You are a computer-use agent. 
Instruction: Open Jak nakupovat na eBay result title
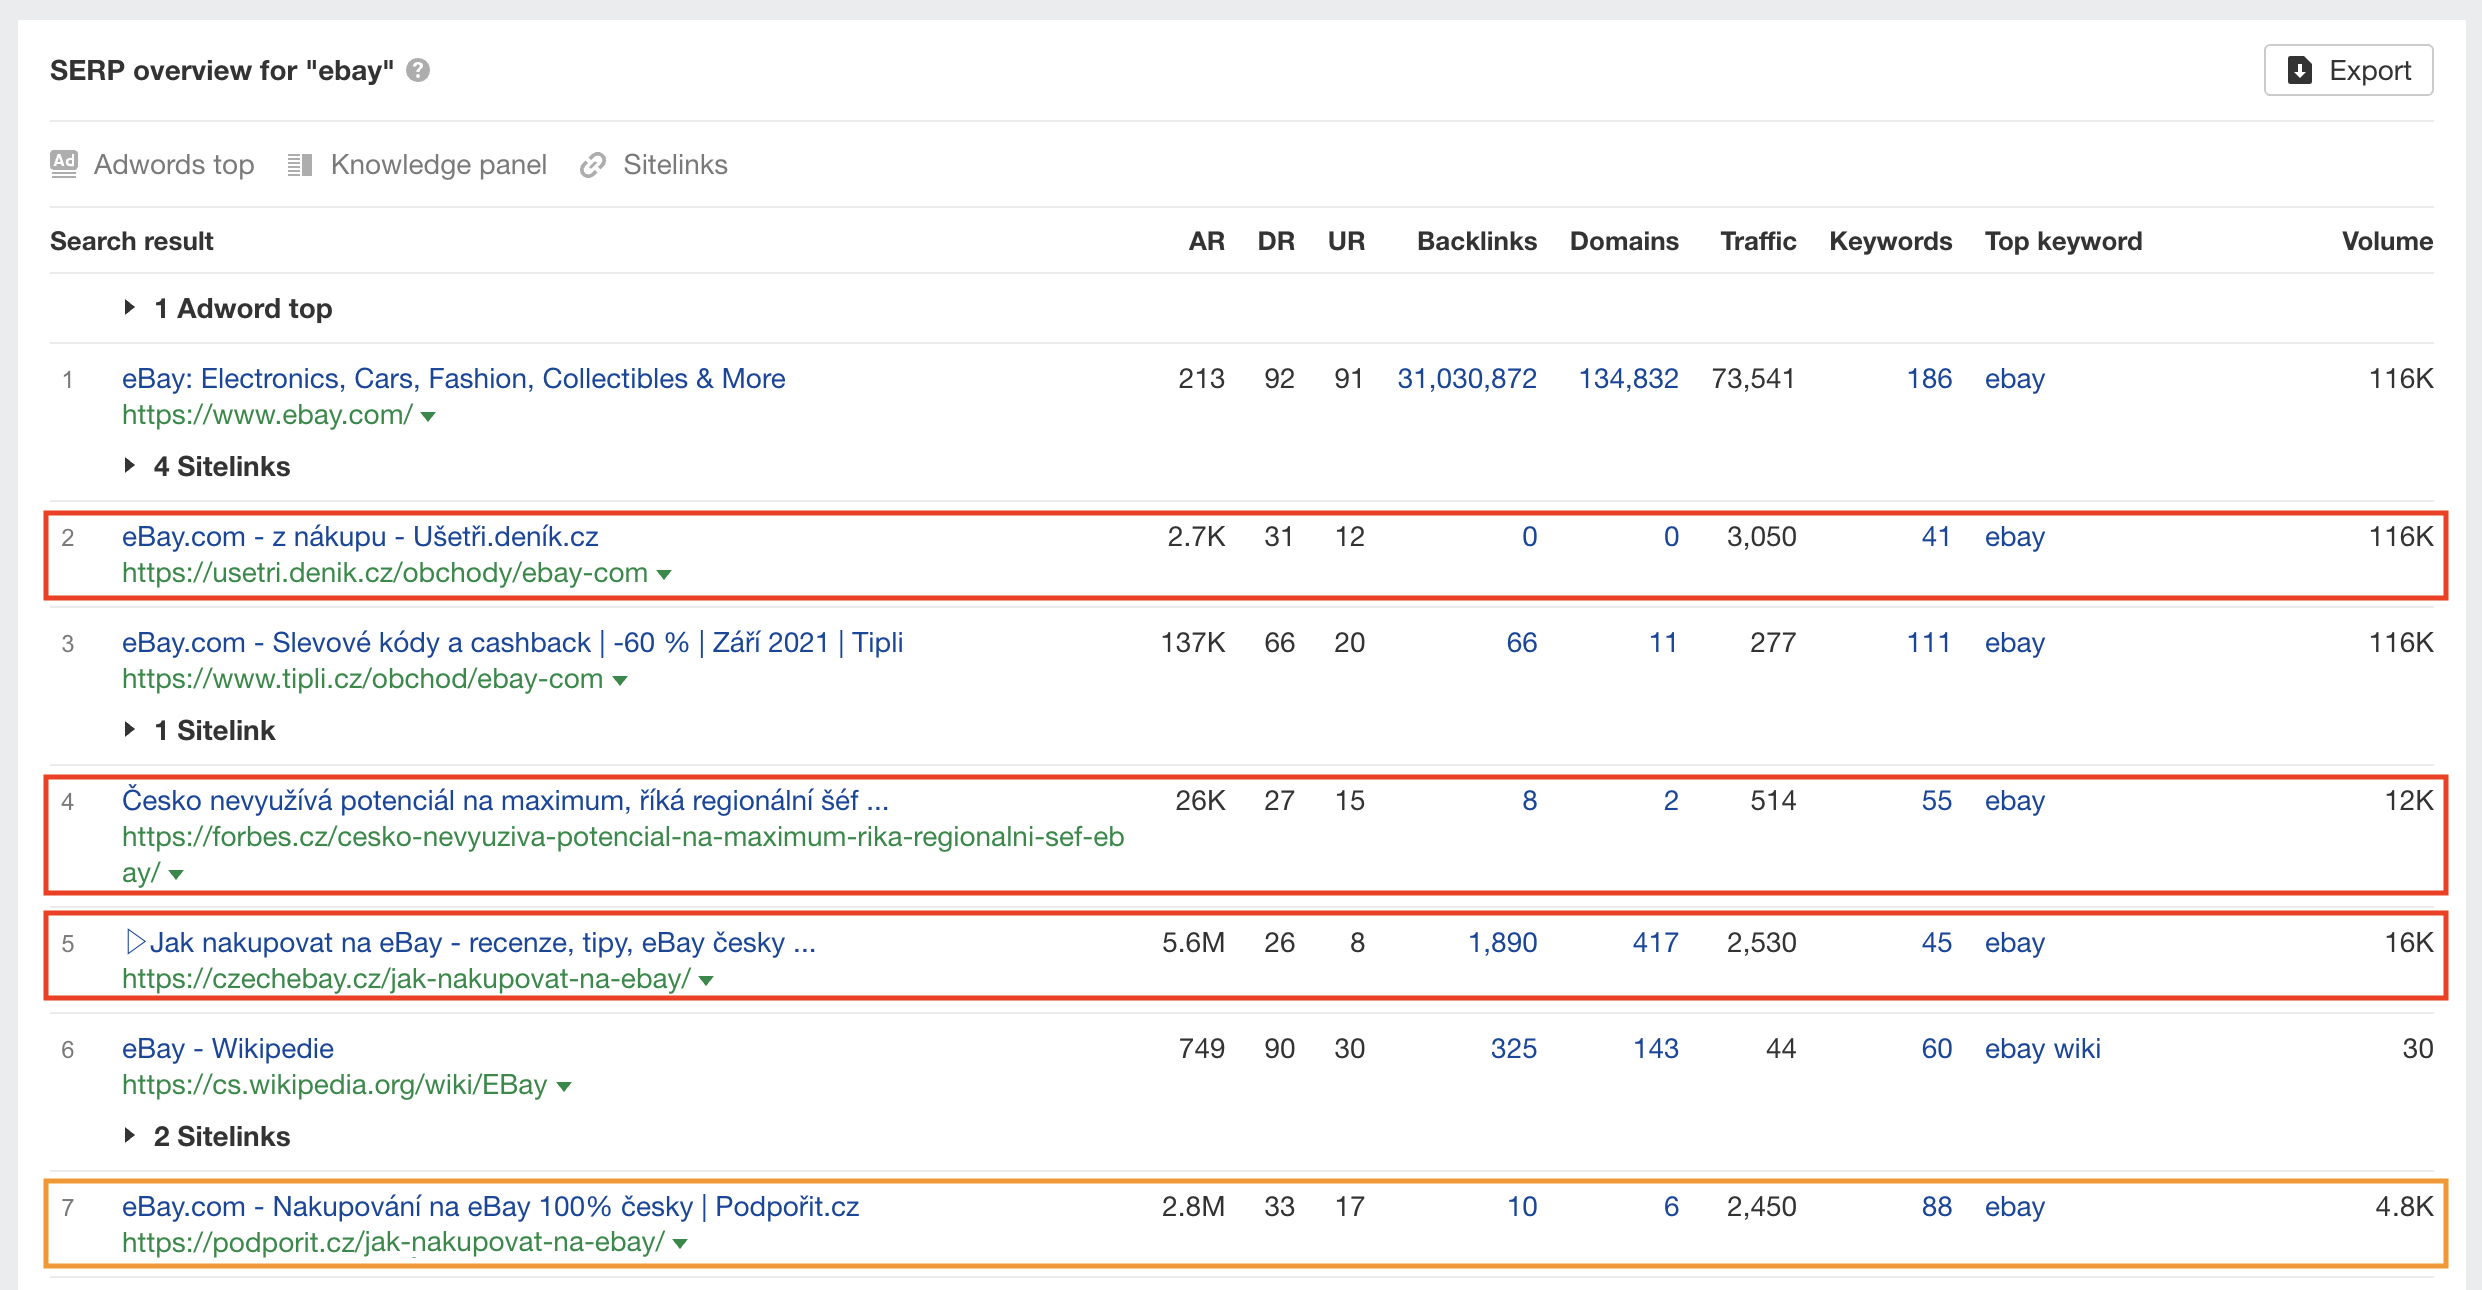[x=469, y=942]
